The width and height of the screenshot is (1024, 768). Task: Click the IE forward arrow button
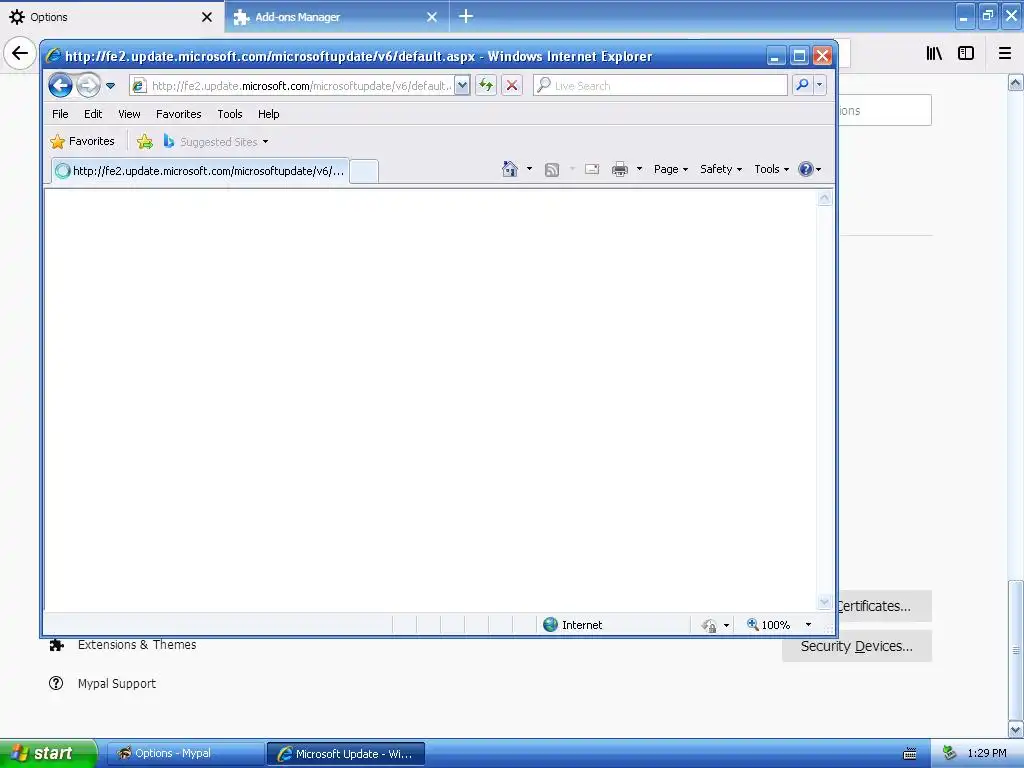pyautogui.click(x=88, y=86)
